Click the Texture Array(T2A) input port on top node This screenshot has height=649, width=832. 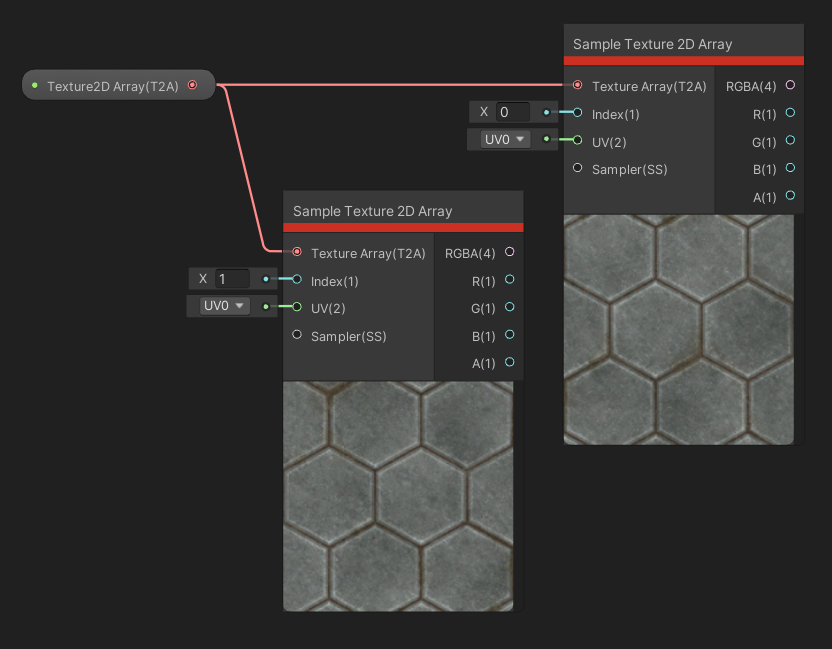[577, 86]
